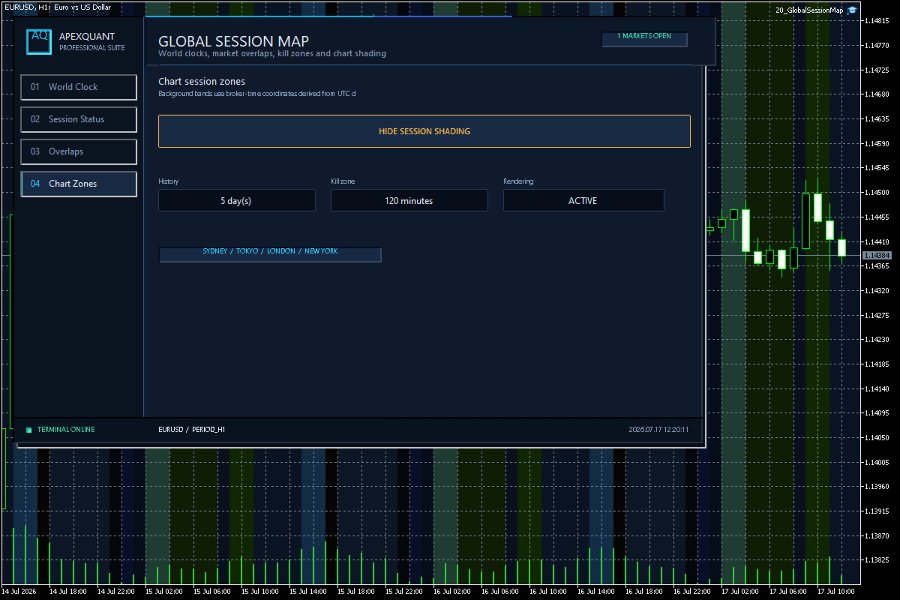Image resolution: width=900 pixels, height=600 pixels.
Task: Click the 17 Jul 10:00 time axis label
Action: (x=835, y=591)
